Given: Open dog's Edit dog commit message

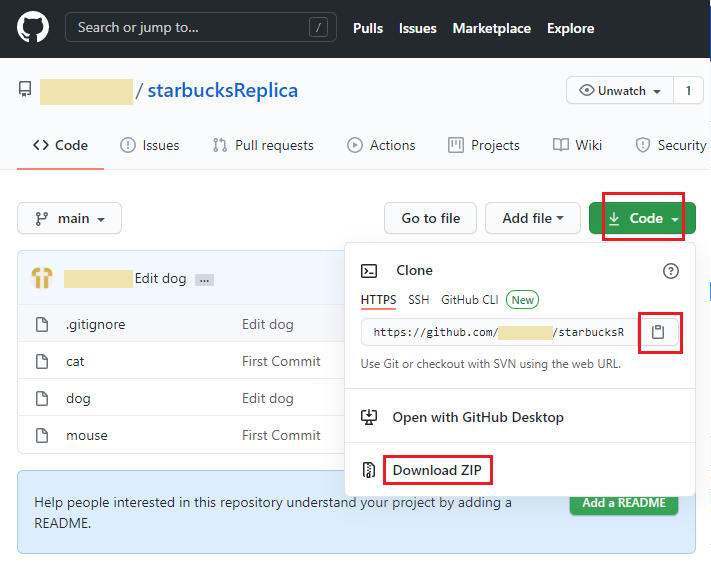Looking at the screenshot, I should [268, 399].
